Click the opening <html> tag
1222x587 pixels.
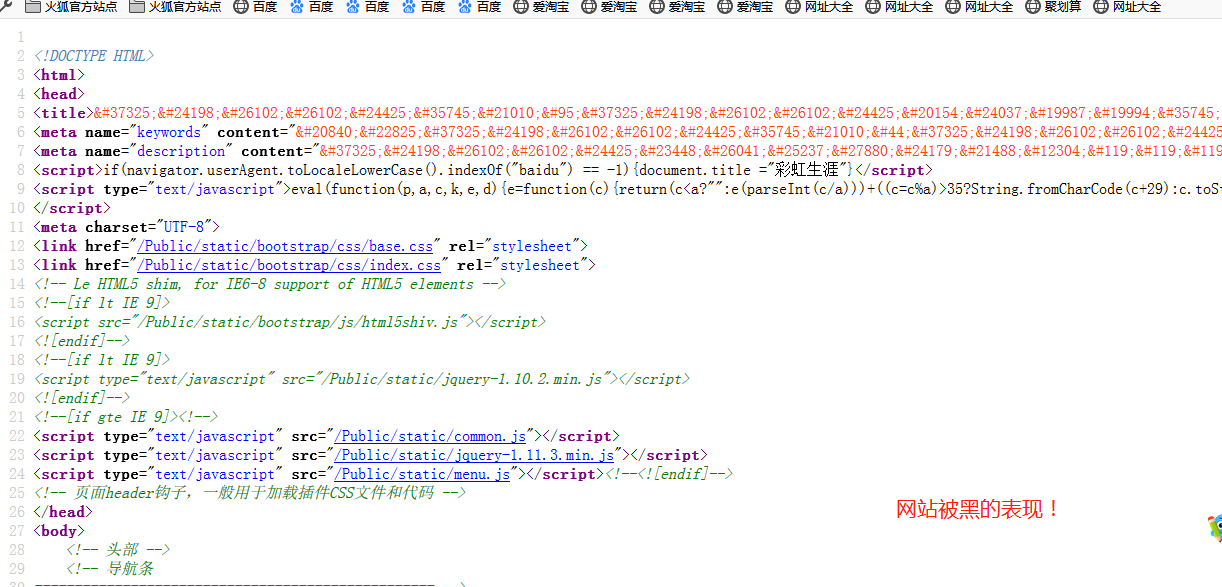point(59,75)
